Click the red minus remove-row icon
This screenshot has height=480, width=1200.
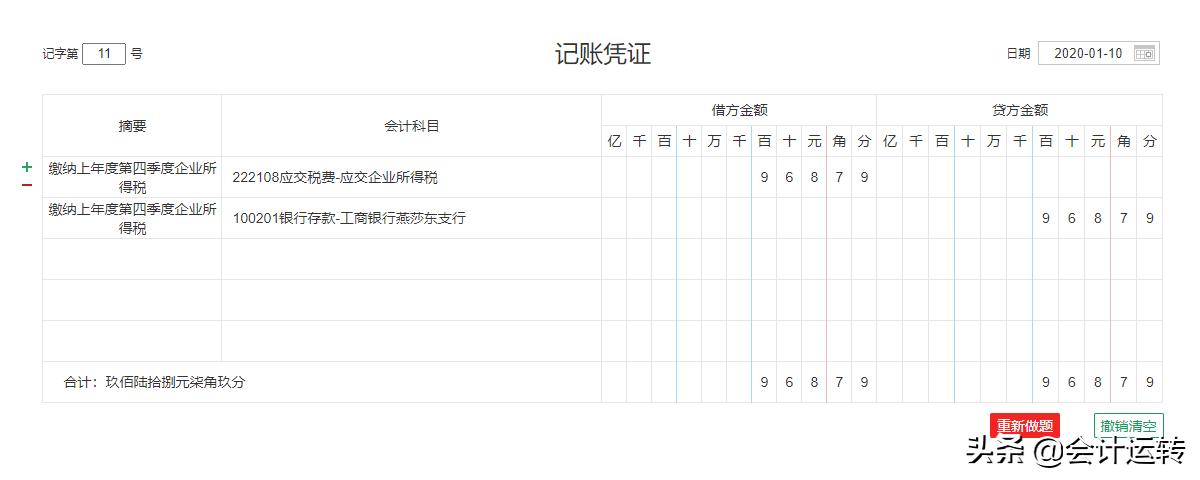pyautogui.click(x=27, y=185)
